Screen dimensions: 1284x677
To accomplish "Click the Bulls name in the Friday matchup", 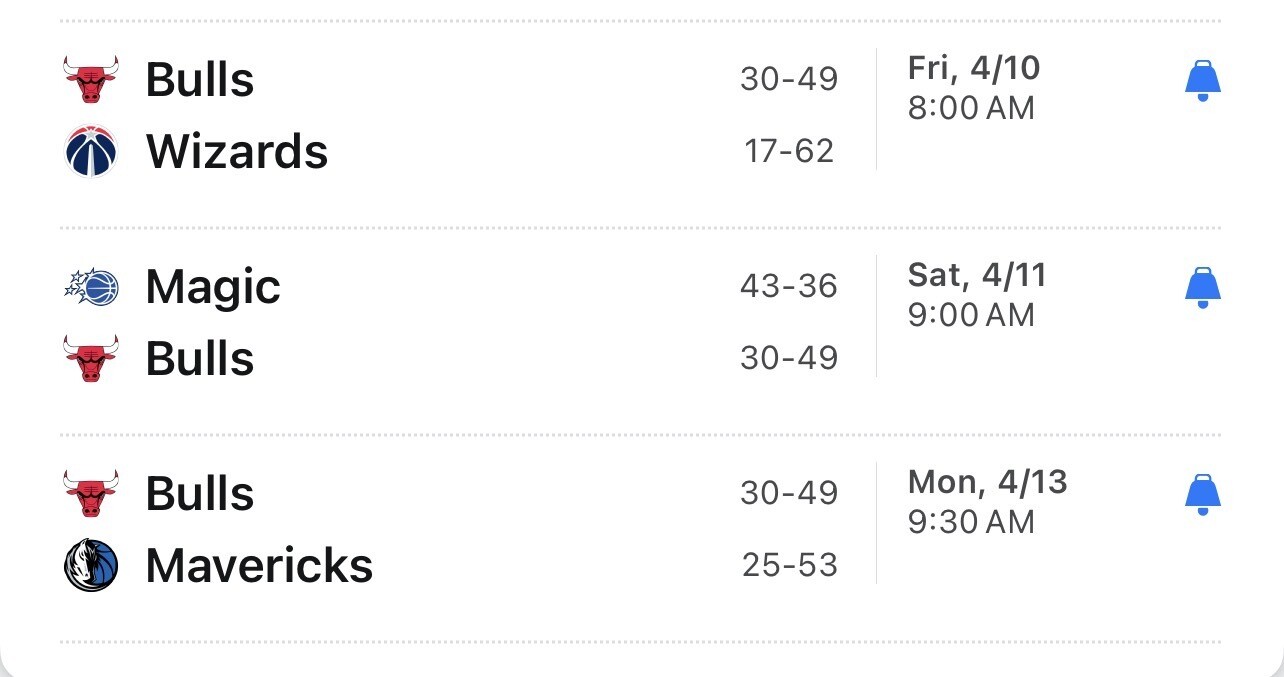I will (200, 79).
